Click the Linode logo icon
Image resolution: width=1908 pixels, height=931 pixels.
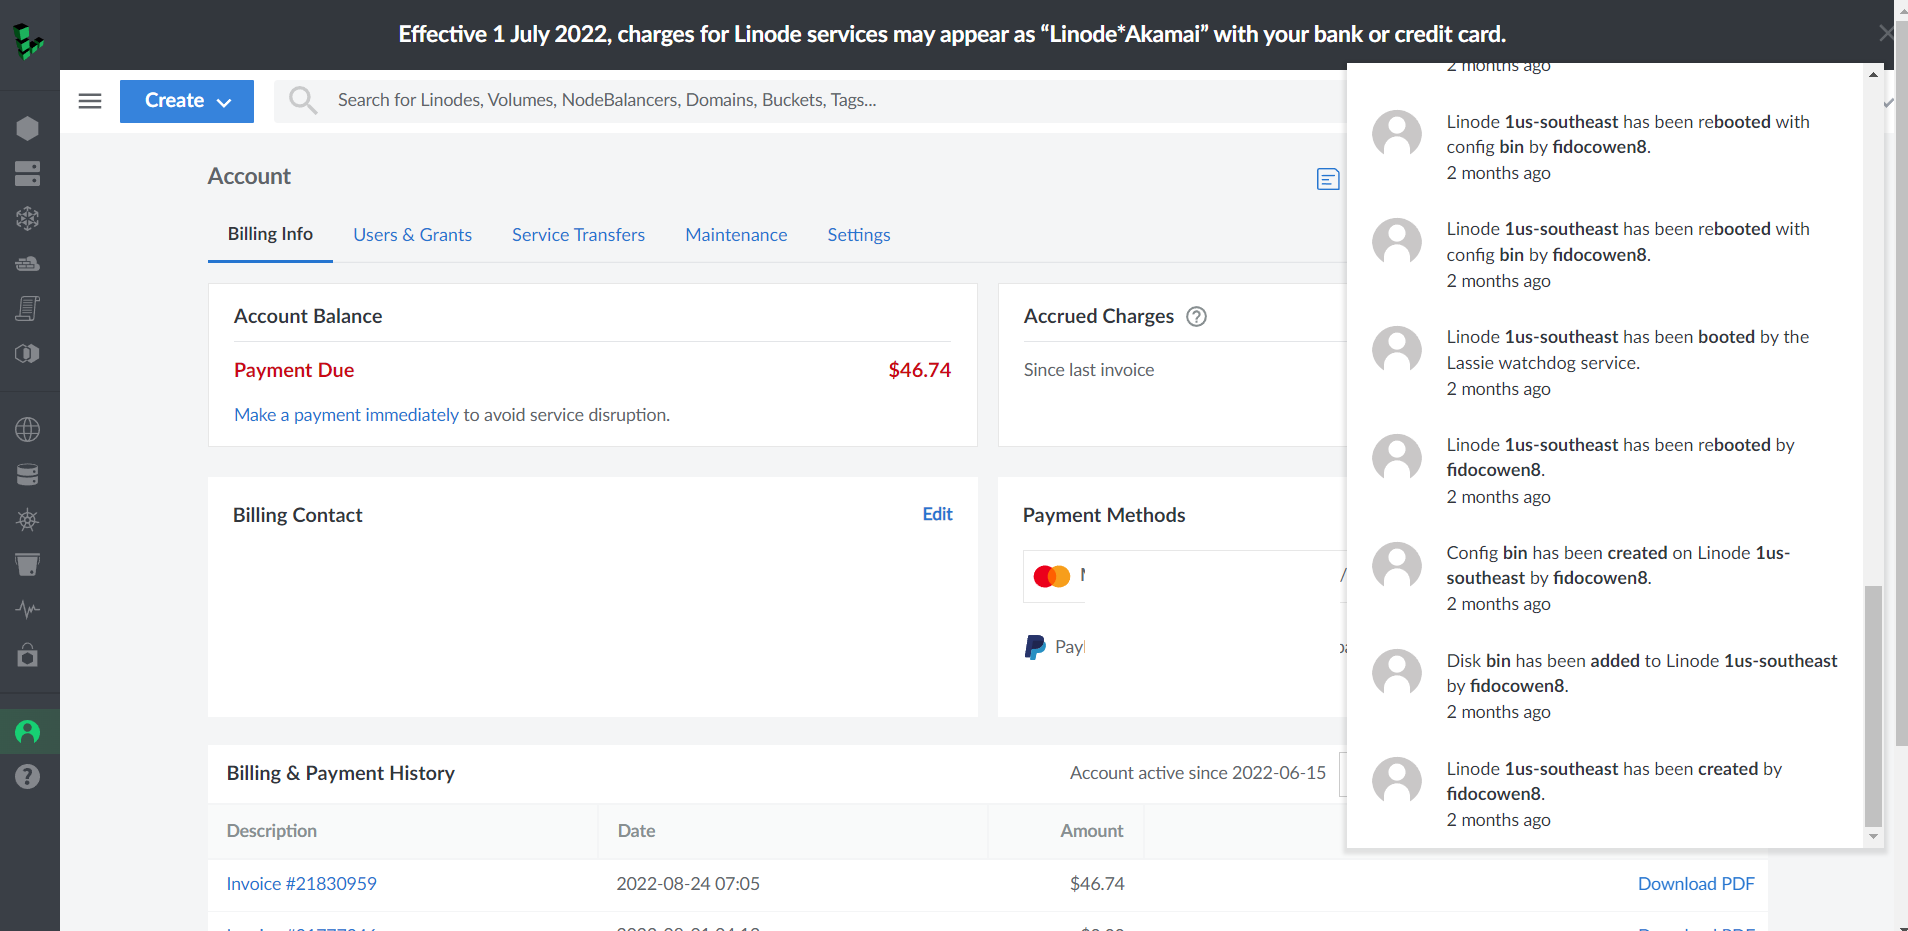point(29,42)
